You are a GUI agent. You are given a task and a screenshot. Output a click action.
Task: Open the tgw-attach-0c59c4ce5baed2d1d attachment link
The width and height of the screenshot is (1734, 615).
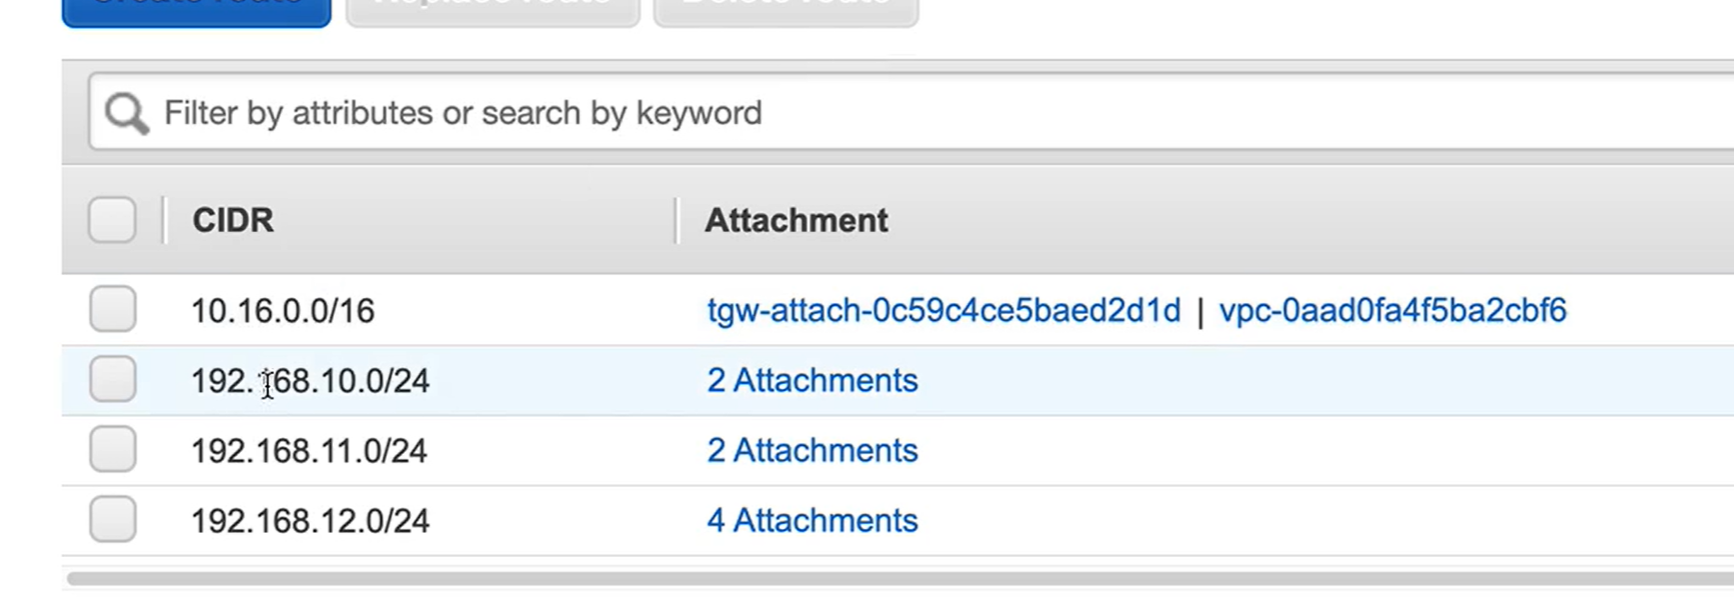[944, 310]
